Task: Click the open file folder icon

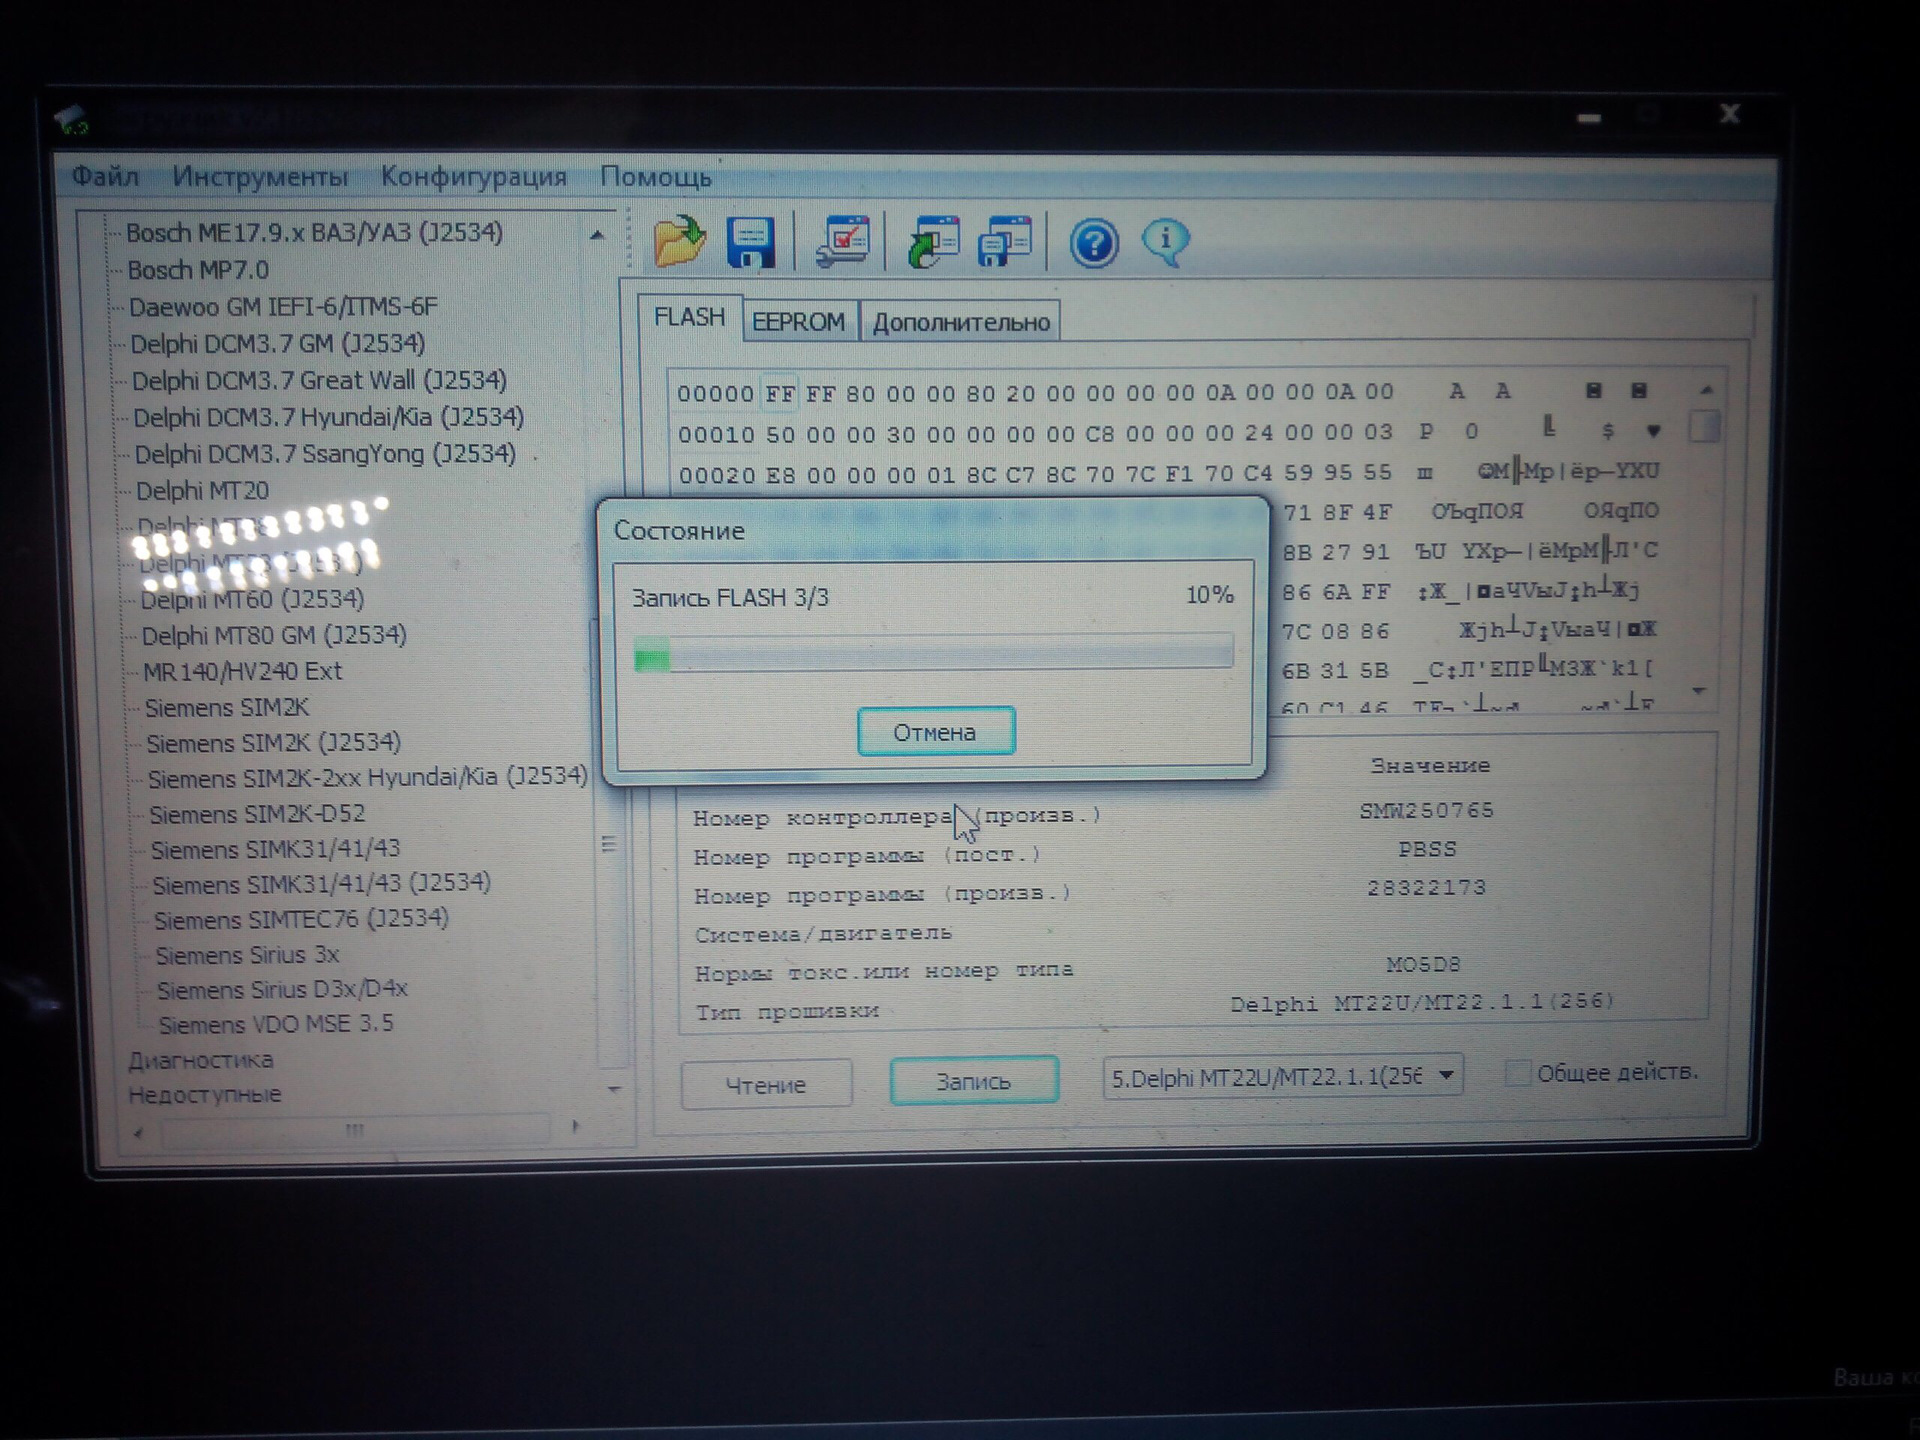Action: [679, 242]
